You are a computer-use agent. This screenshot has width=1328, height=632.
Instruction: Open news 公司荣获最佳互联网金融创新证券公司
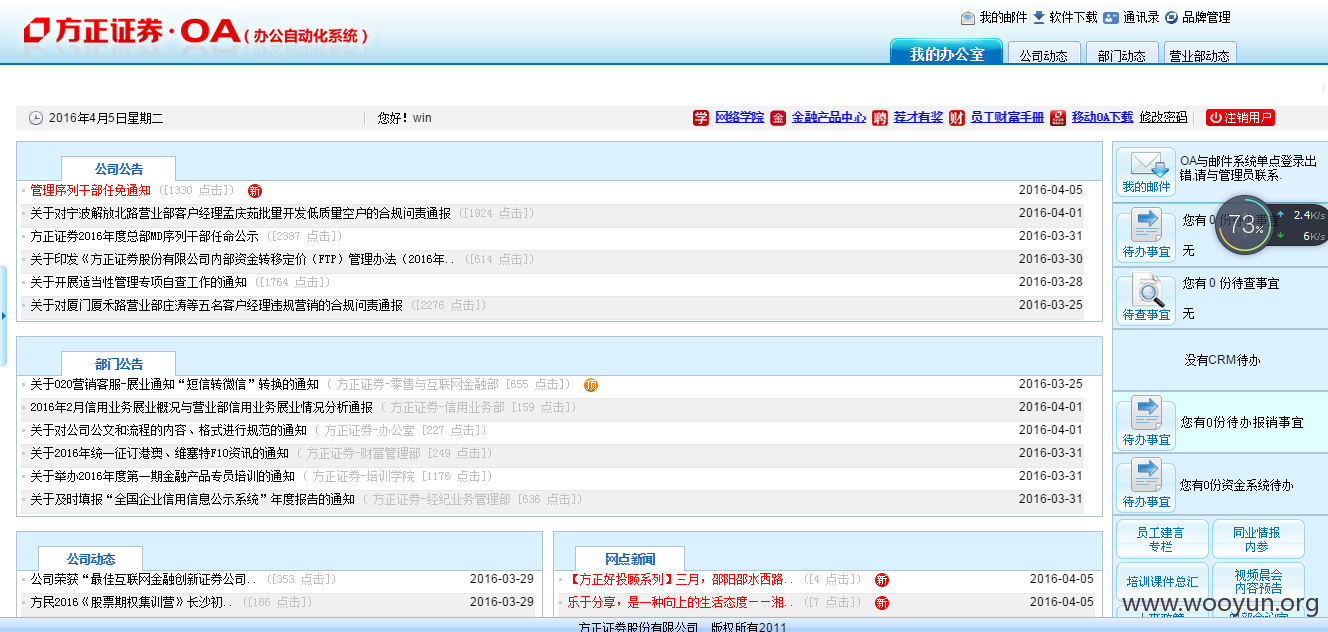pos(143,579)
